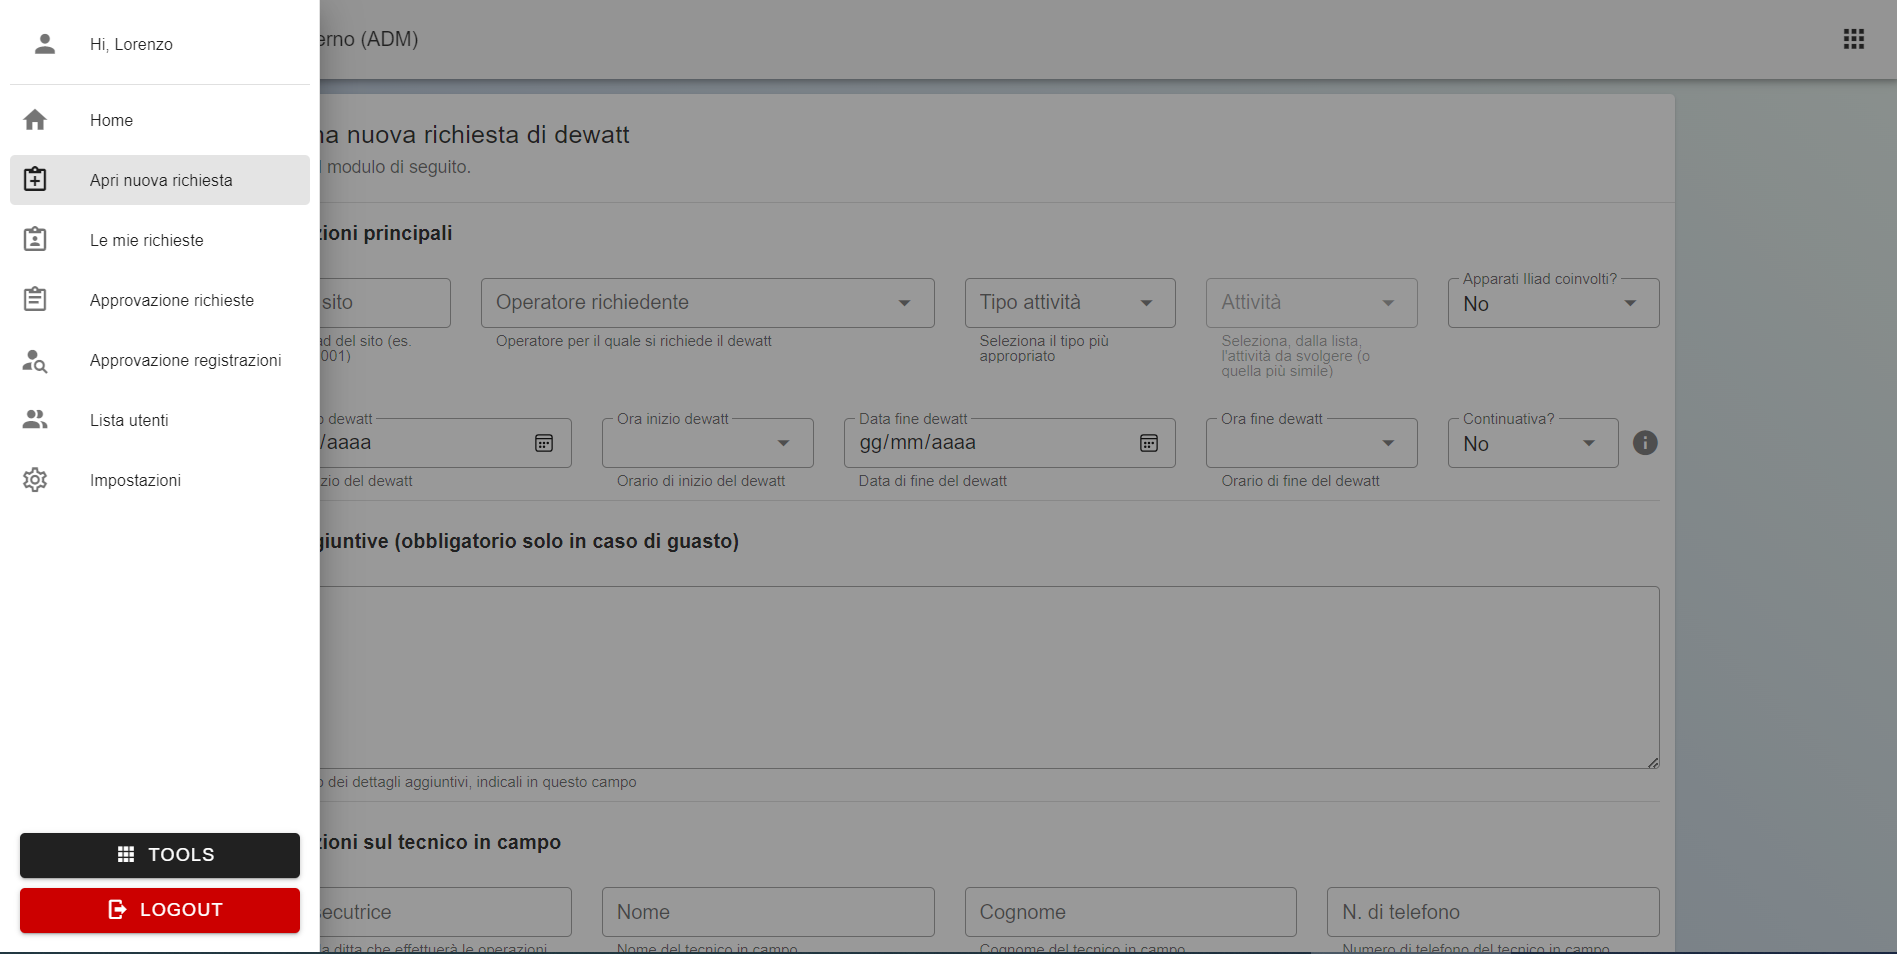Go to Home in the sidebar
Viewport: 1897px width, 954px height.
(x=160, y=120)
